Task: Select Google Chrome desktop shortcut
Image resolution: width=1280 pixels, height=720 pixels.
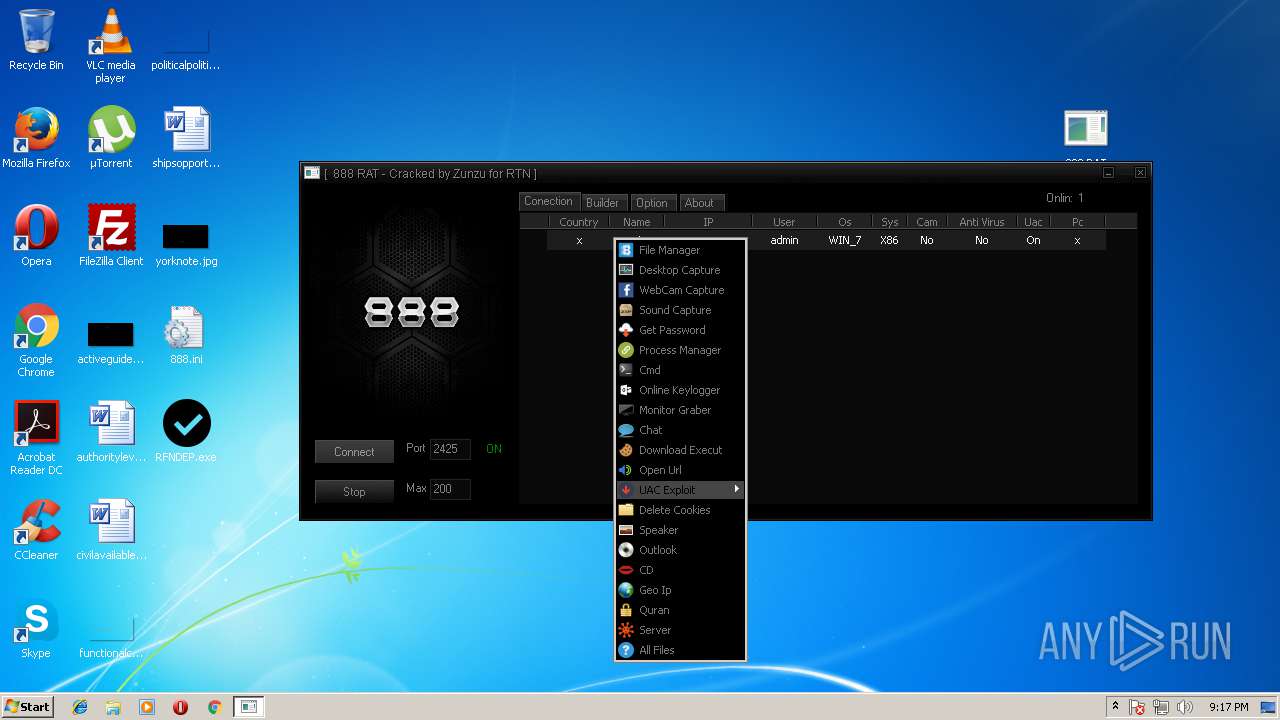Action: [36, 341]
